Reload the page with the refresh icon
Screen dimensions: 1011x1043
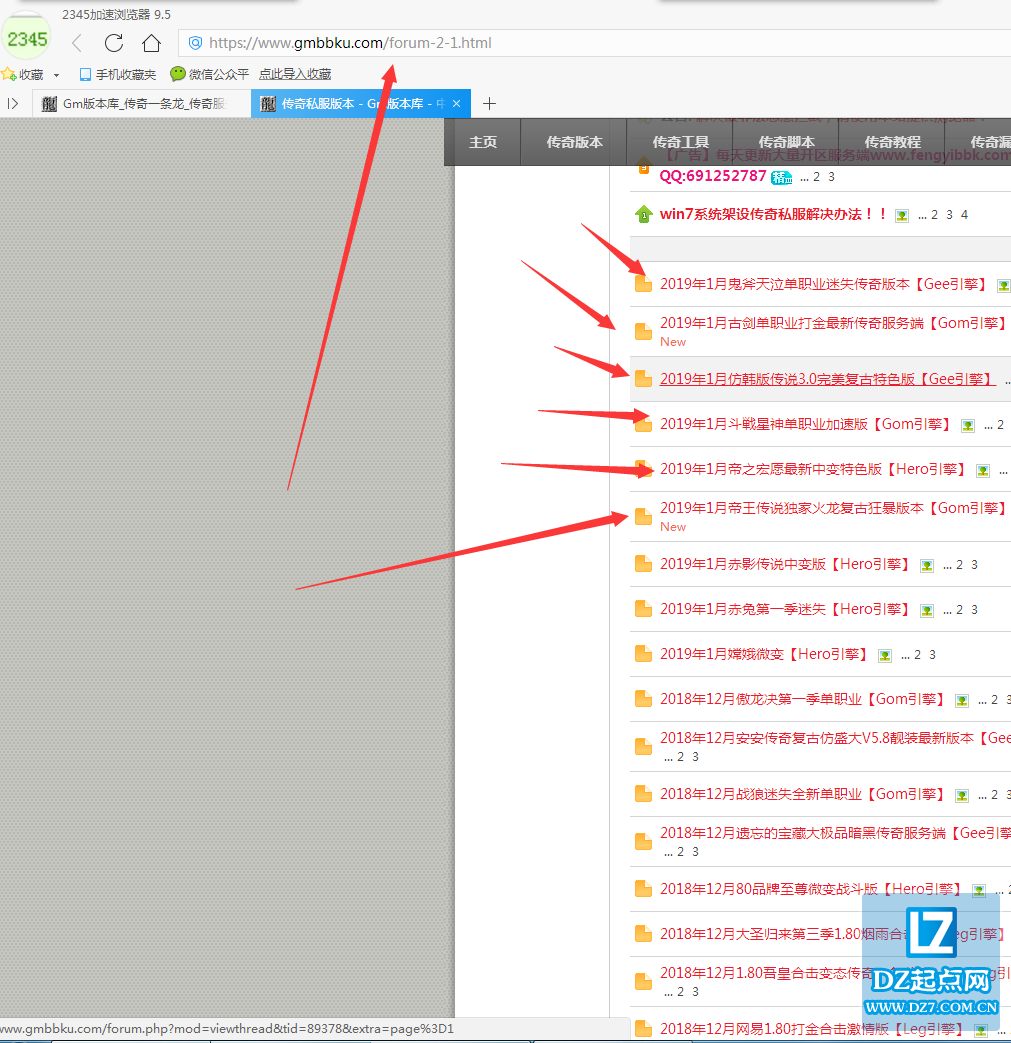pyautogui.click(x=114, y=43)
